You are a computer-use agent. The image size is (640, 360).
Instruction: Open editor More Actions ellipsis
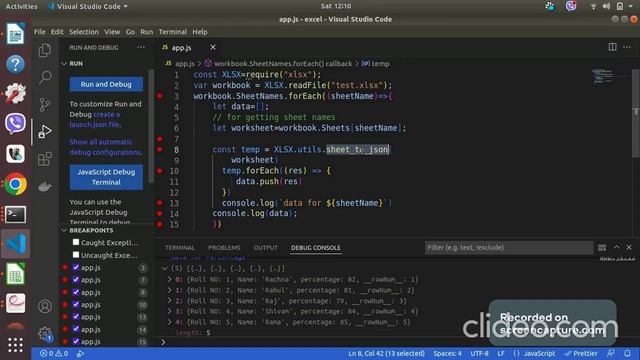coord(627,47)
